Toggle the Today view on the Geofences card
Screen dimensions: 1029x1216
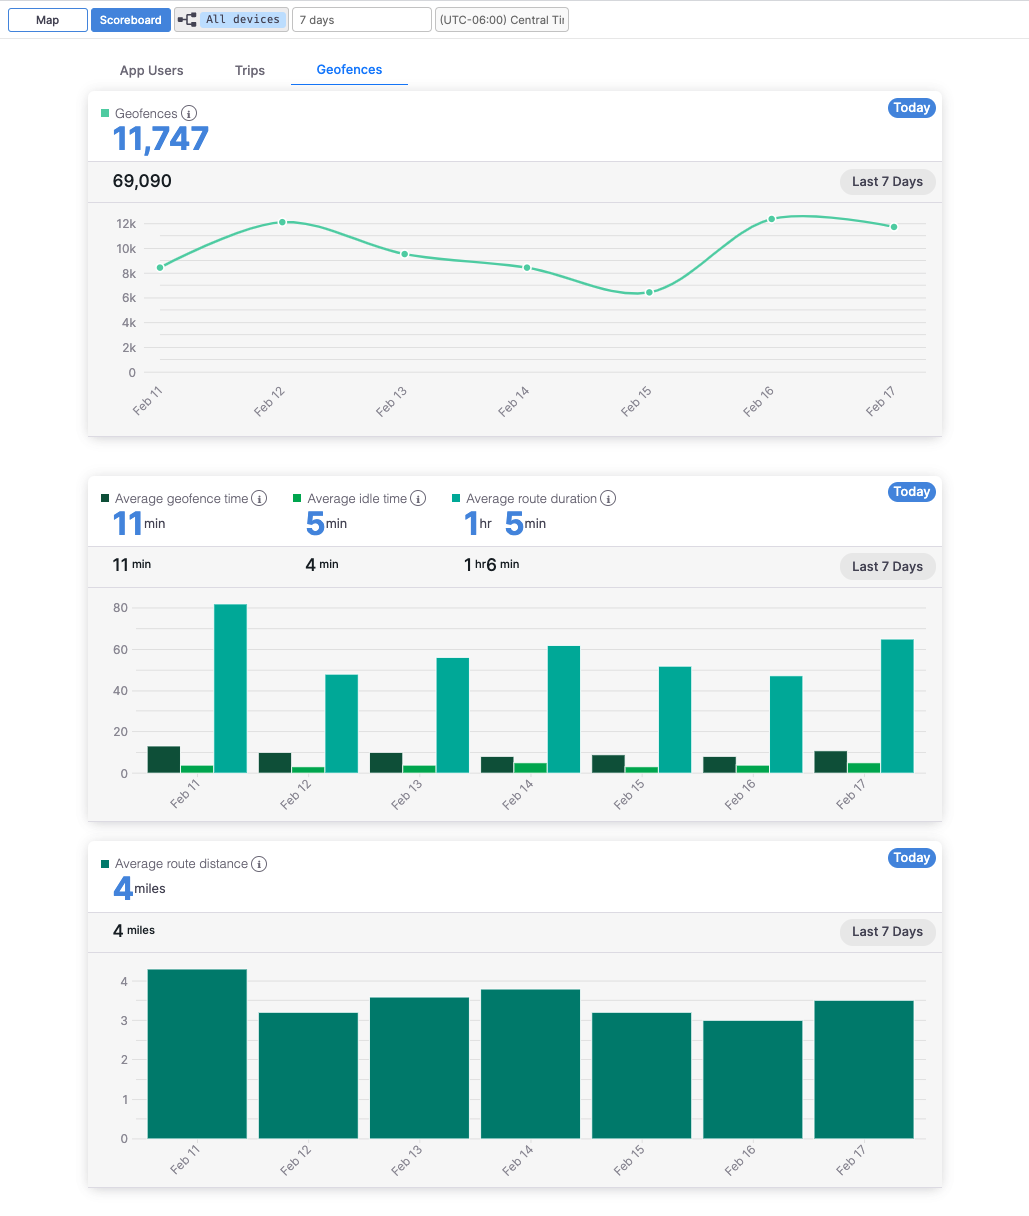coord(910,108)
